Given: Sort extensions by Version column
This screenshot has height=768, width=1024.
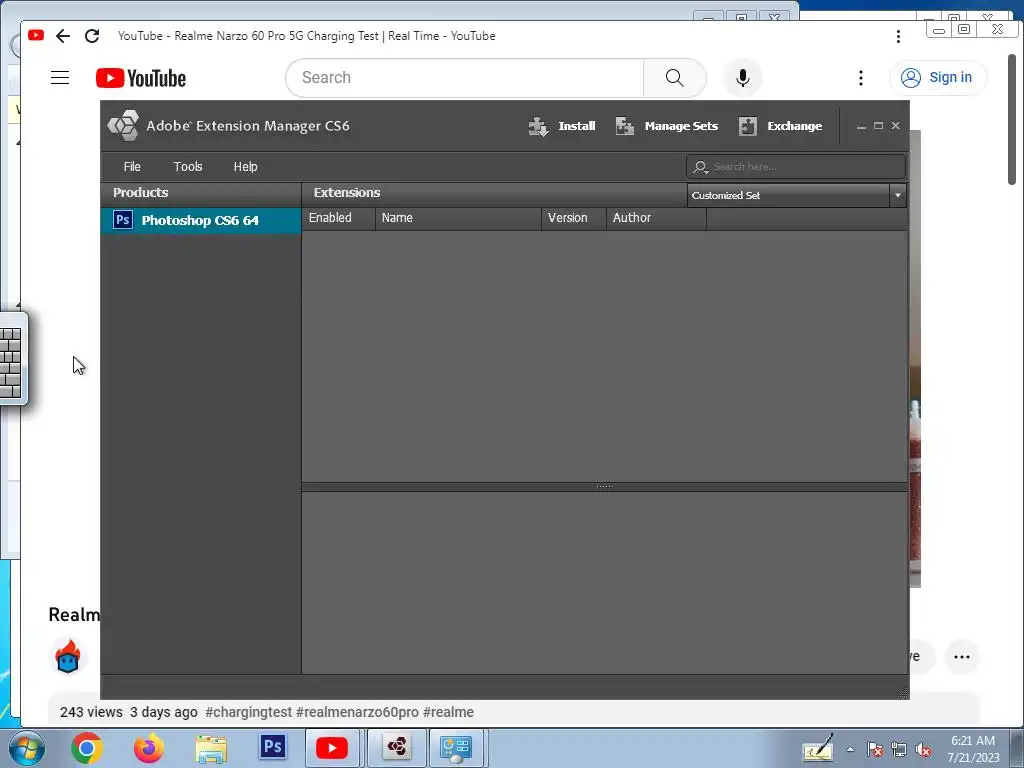Looking at the screenshot, I should click(574, 218).
